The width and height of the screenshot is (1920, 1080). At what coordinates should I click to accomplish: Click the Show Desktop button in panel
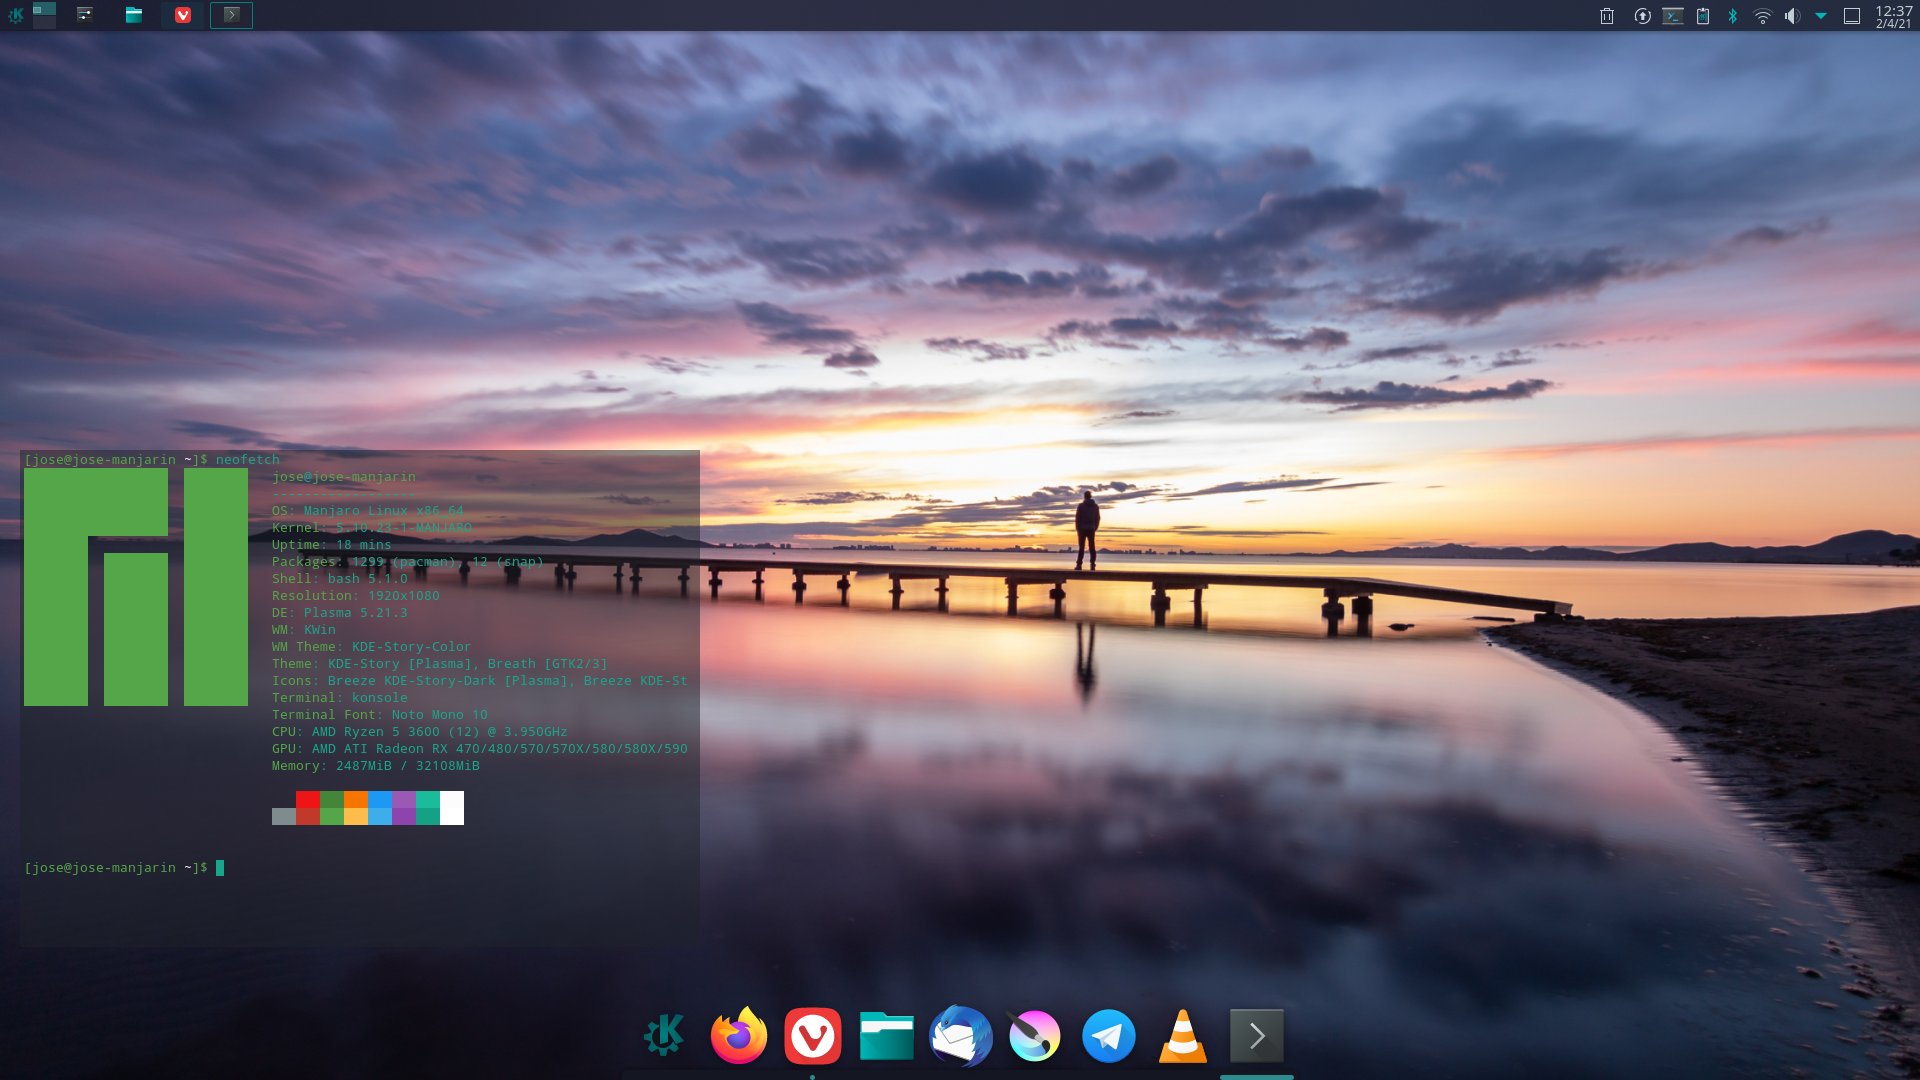pos(1852,16)
